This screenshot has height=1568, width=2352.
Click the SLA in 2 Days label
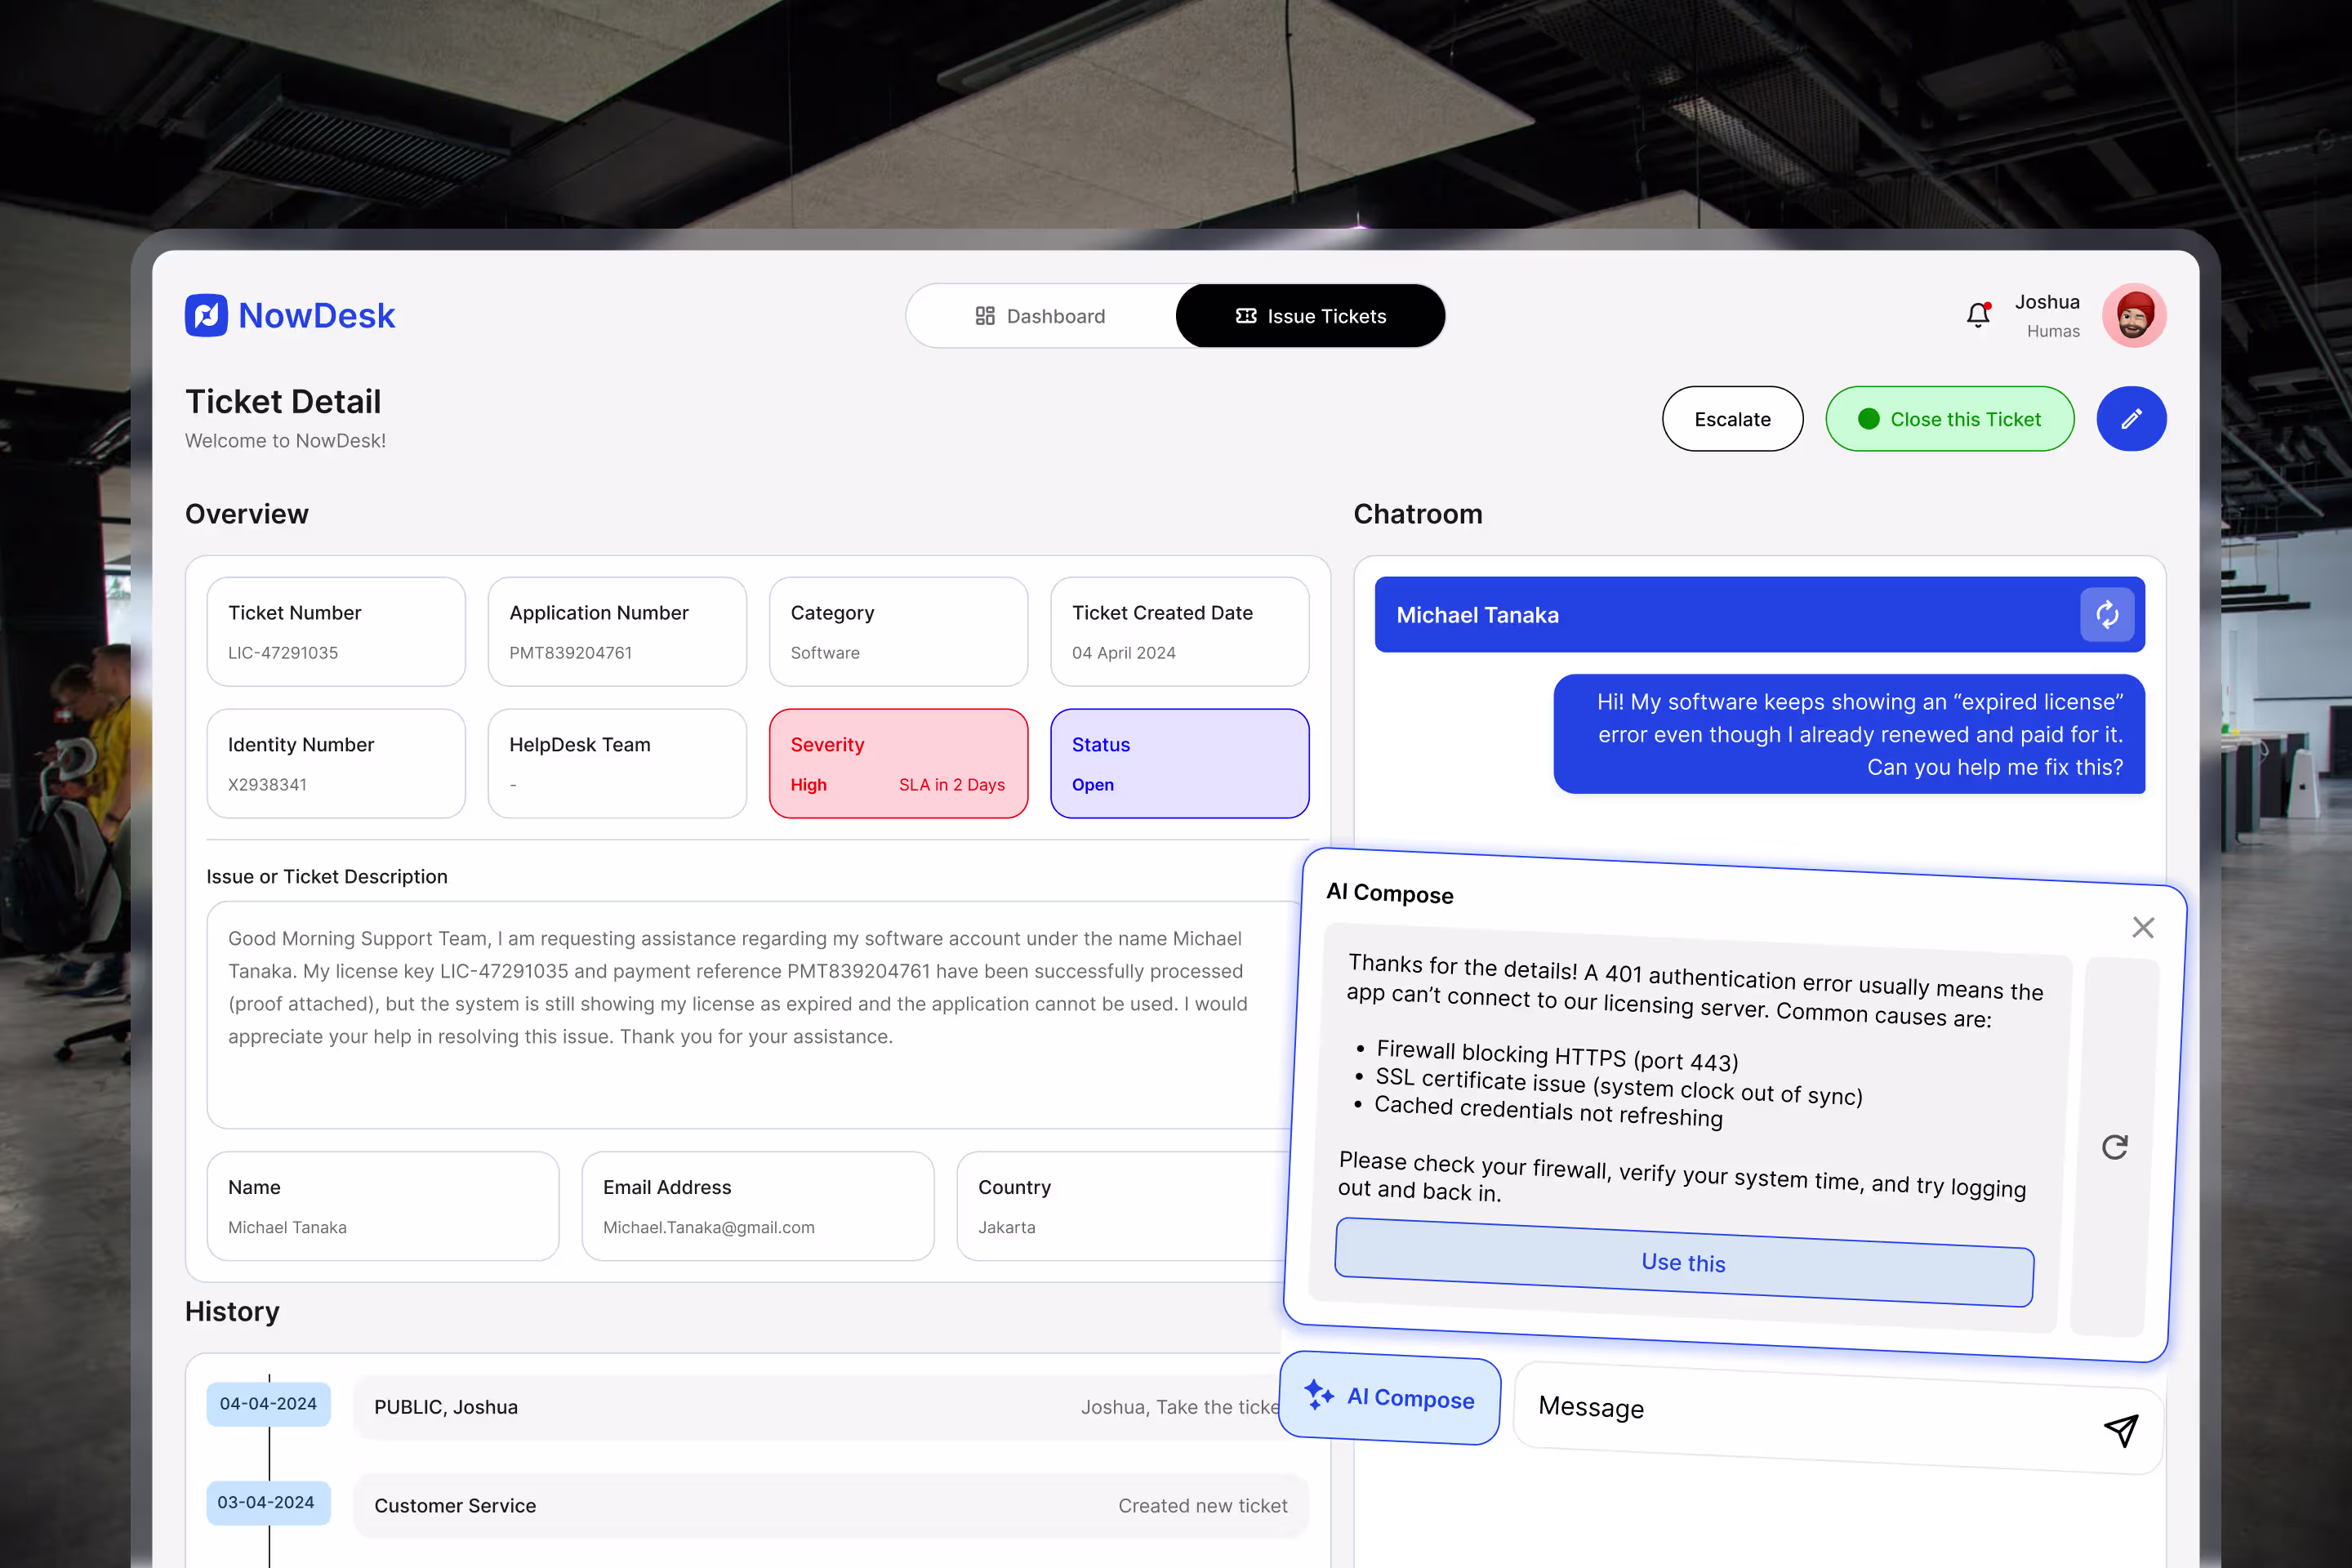coord(952,785)
